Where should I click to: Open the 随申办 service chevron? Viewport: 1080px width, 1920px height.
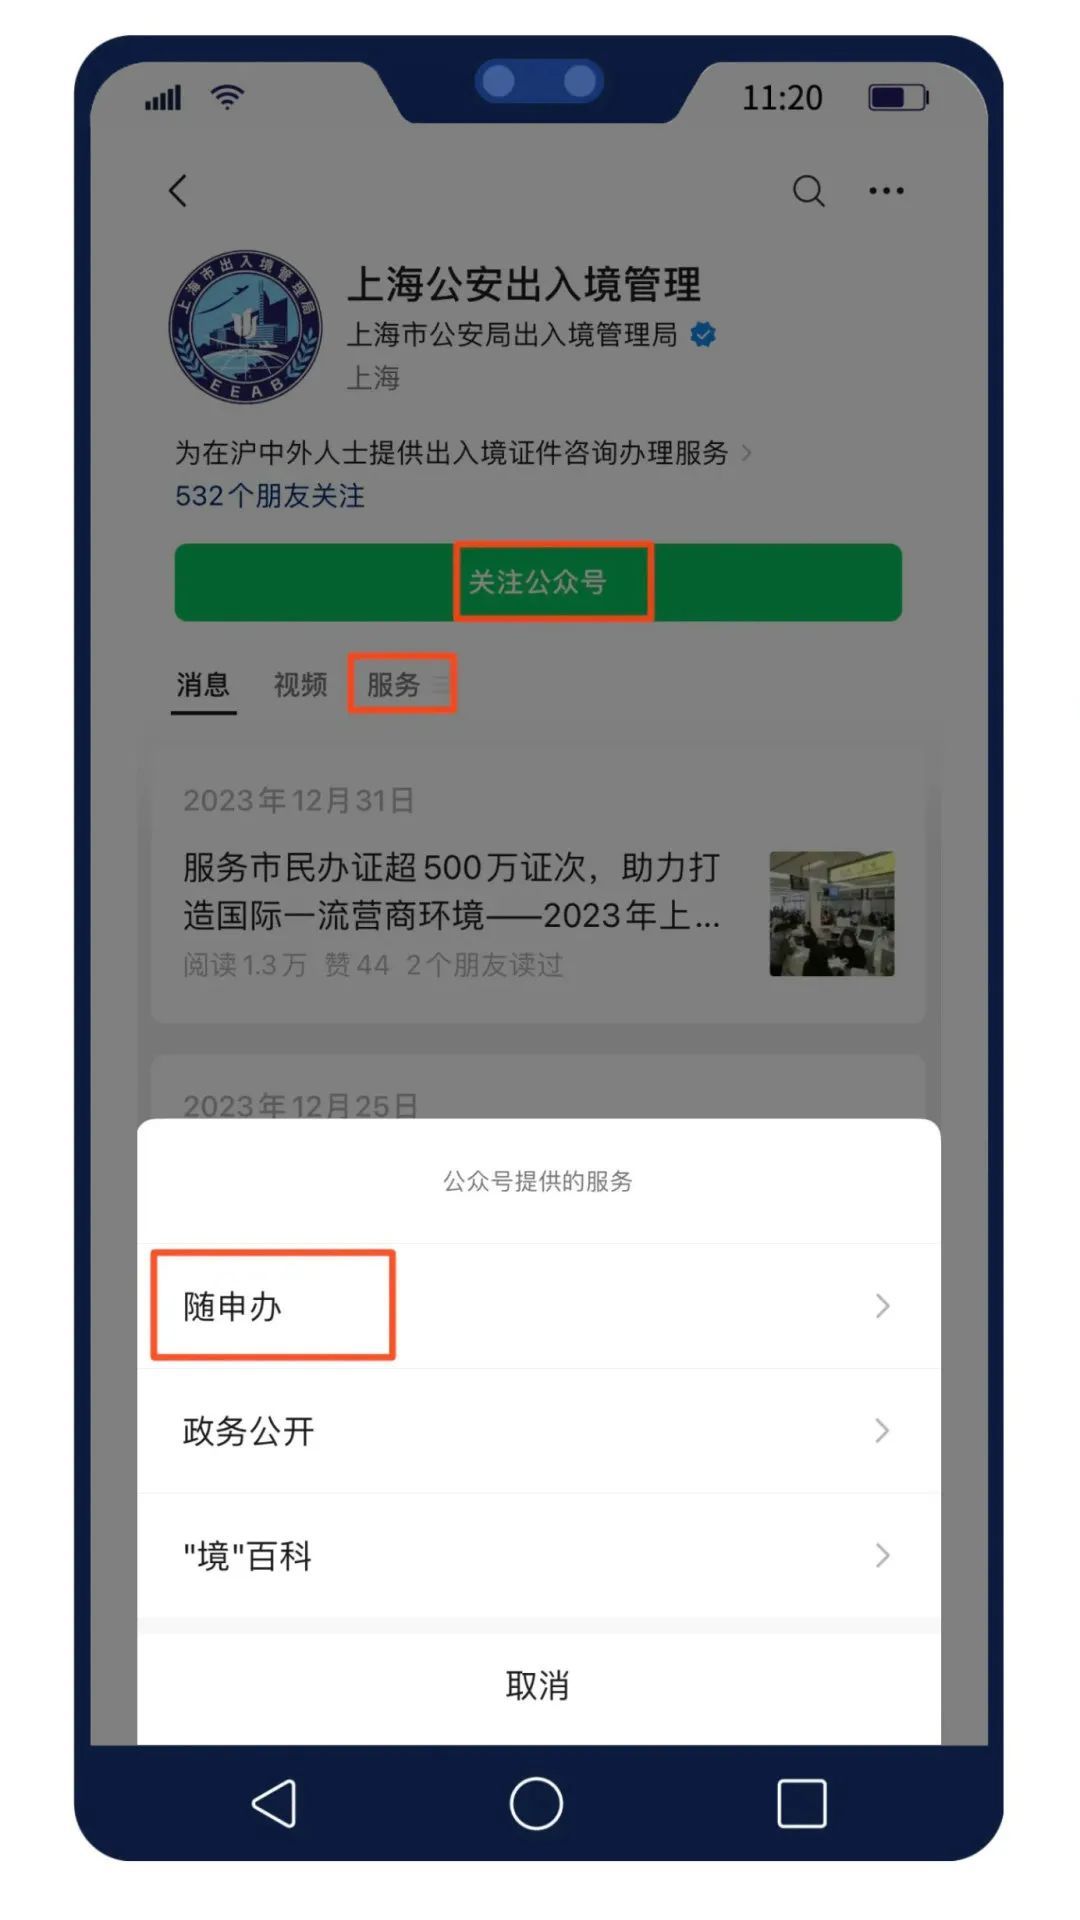coord(882,1306)
